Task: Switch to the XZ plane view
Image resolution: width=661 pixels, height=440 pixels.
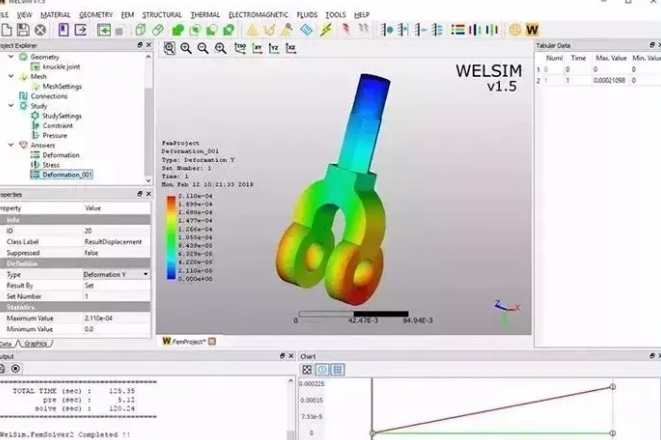Action: (291, 47)
